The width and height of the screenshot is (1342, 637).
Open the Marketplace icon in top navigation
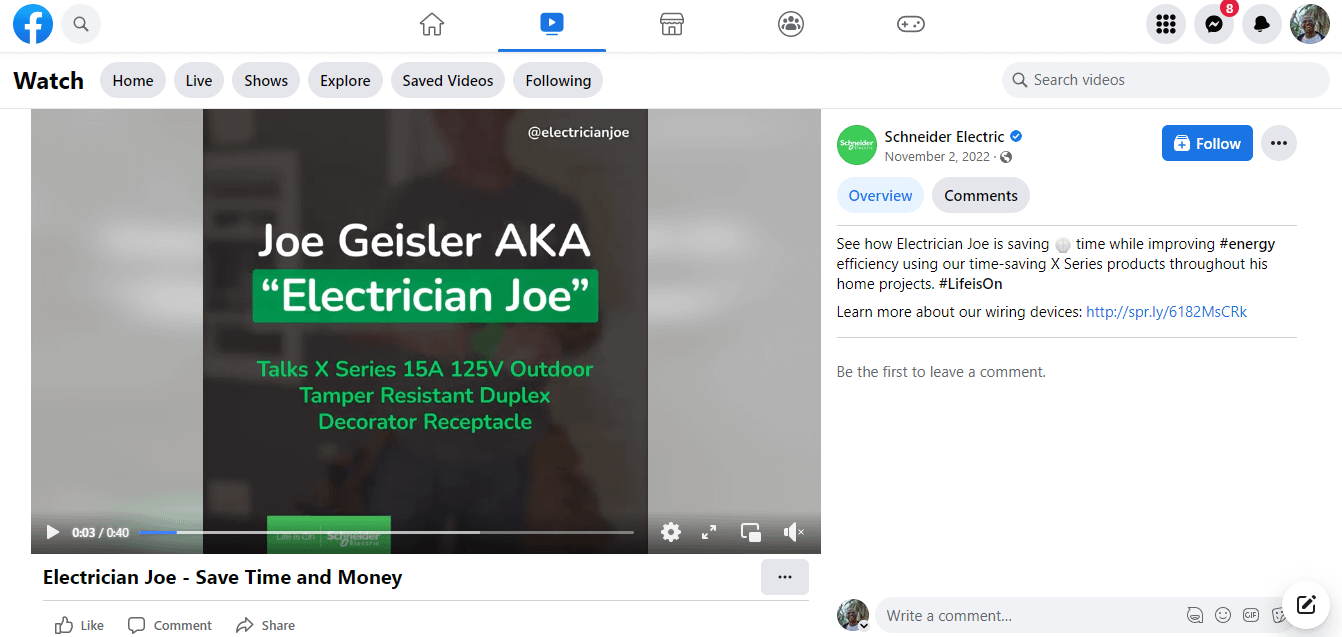[x=672, y=24]
